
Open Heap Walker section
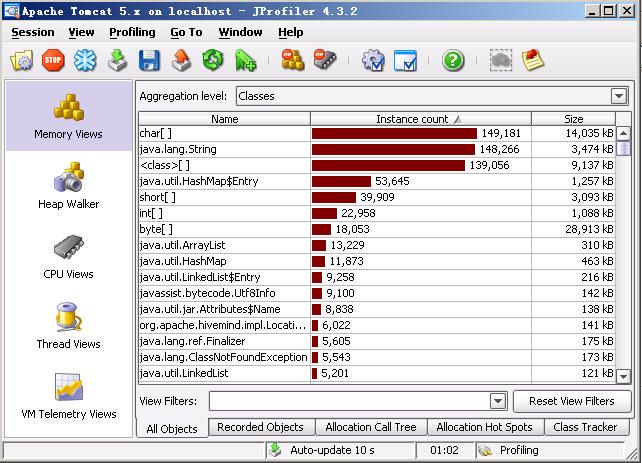tap(68, 186)
